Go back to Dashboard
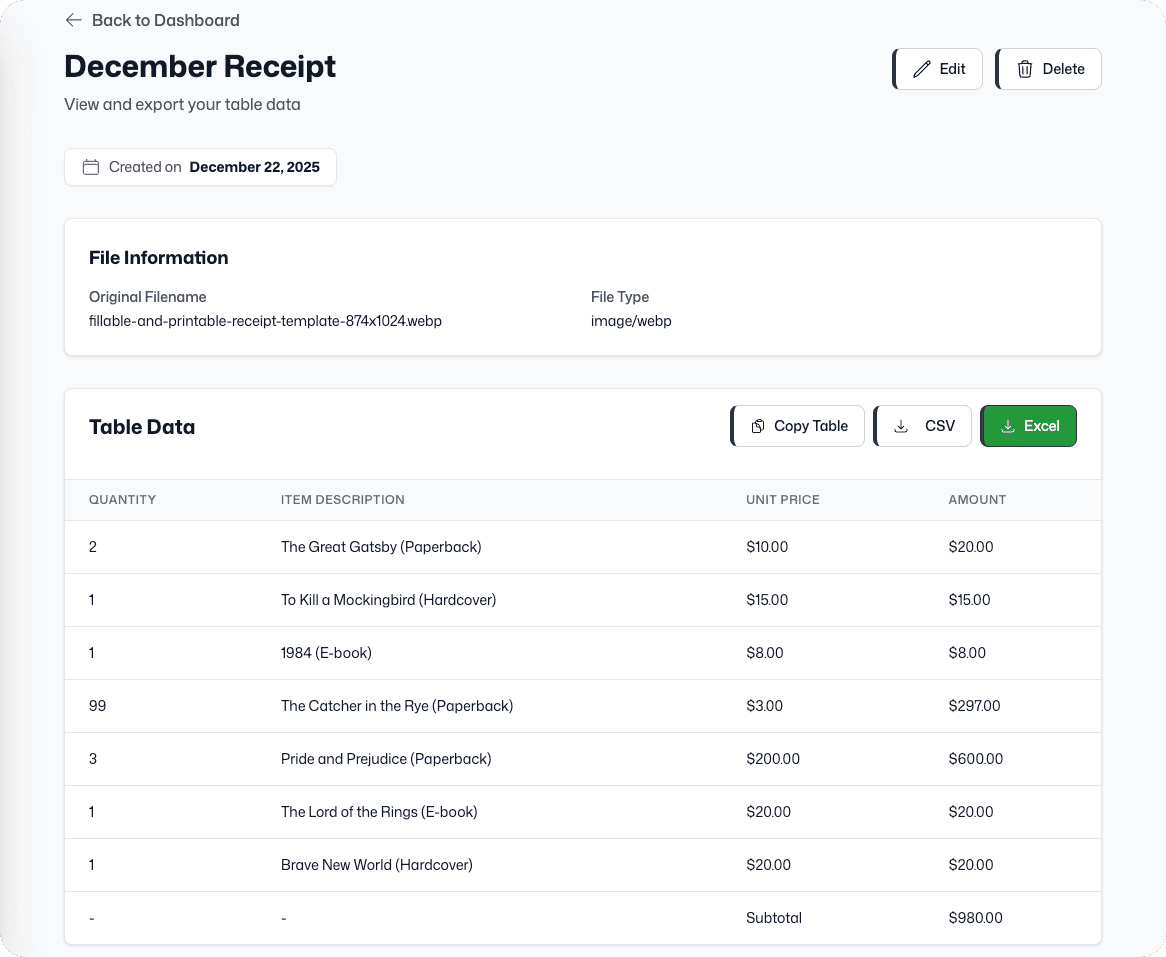The width and height of the screenshot is (1166, 957). [165, 20]
